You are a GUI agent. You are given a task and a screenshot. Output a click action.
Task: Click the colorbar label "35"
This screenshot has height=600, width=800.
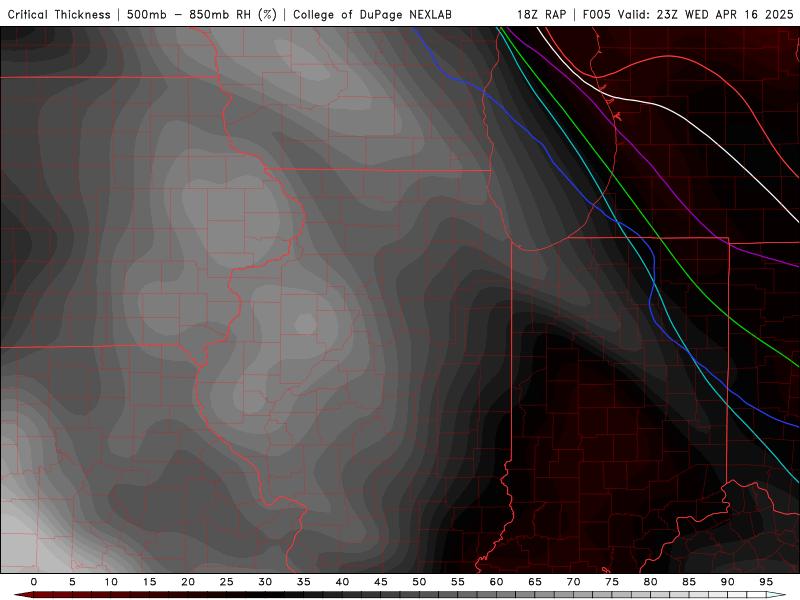pos(304,582)
